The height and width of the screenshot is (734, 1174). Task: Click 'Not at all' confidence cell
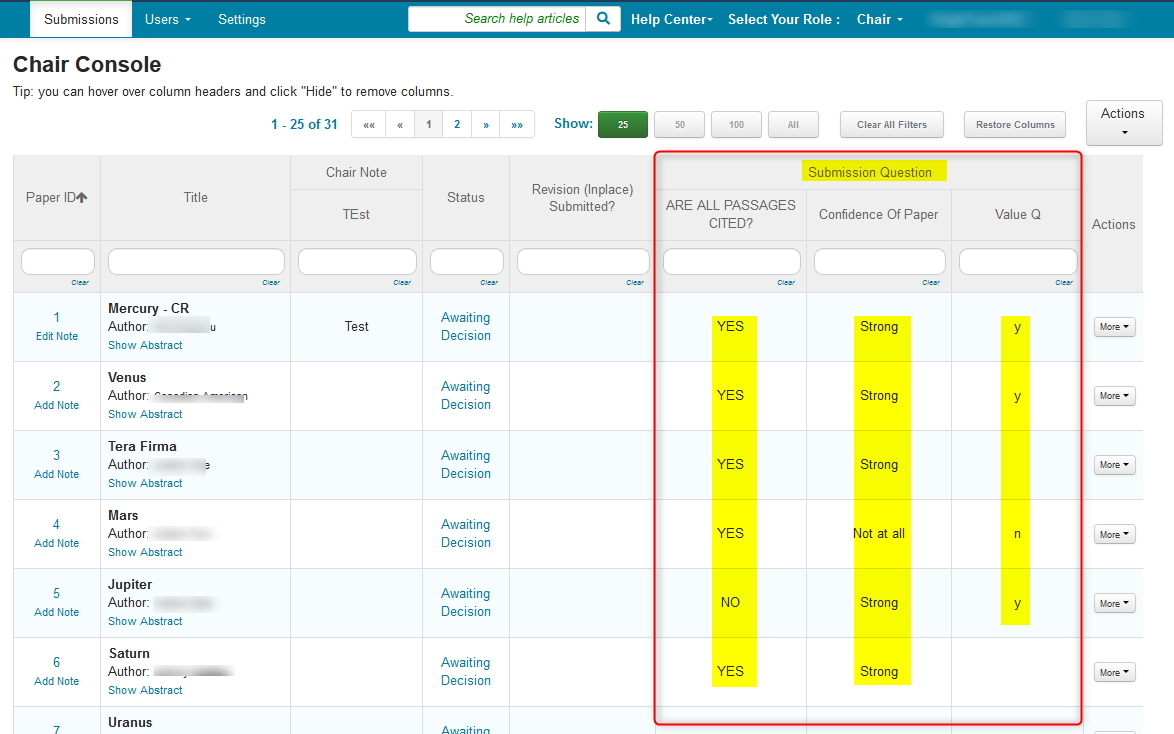[x=879, y=533]
